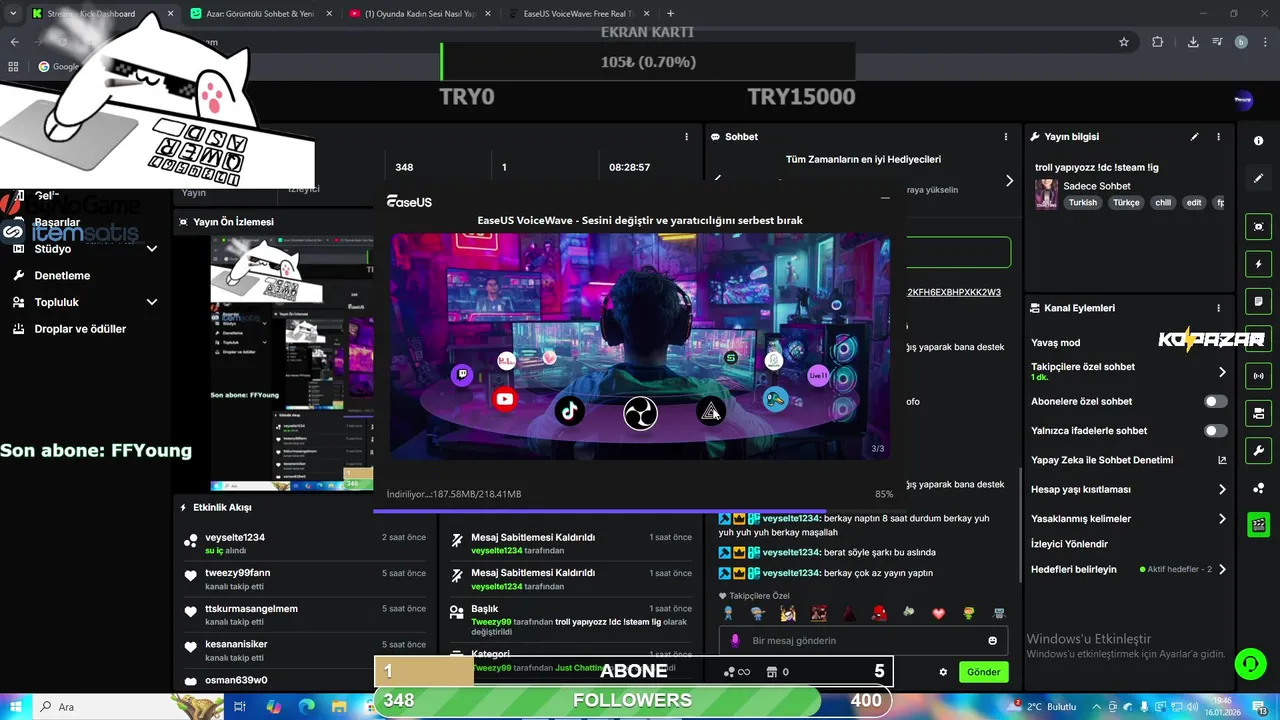This screenshot has width=1280, height=720.
Task: Expand the Topluluk sidebar section
Action: tap(152, 302)
